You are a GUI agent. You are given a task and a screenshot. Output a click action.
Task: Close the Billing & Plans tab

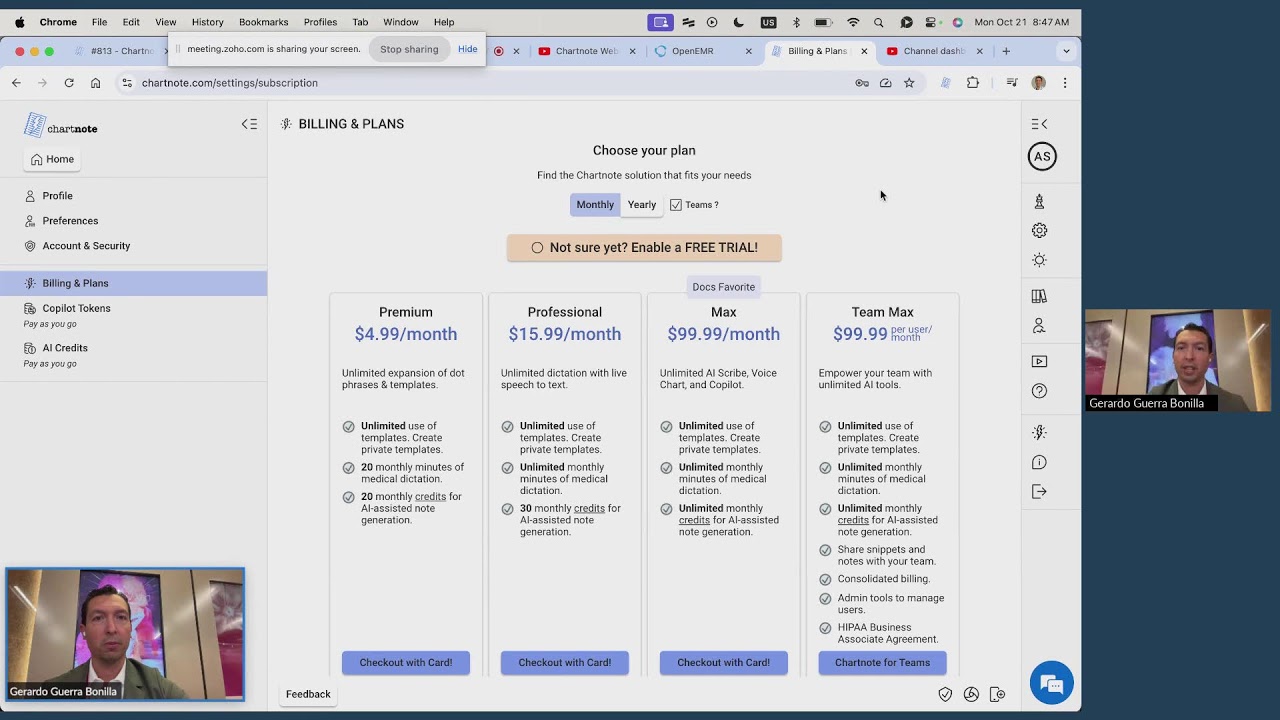point(864,51)
